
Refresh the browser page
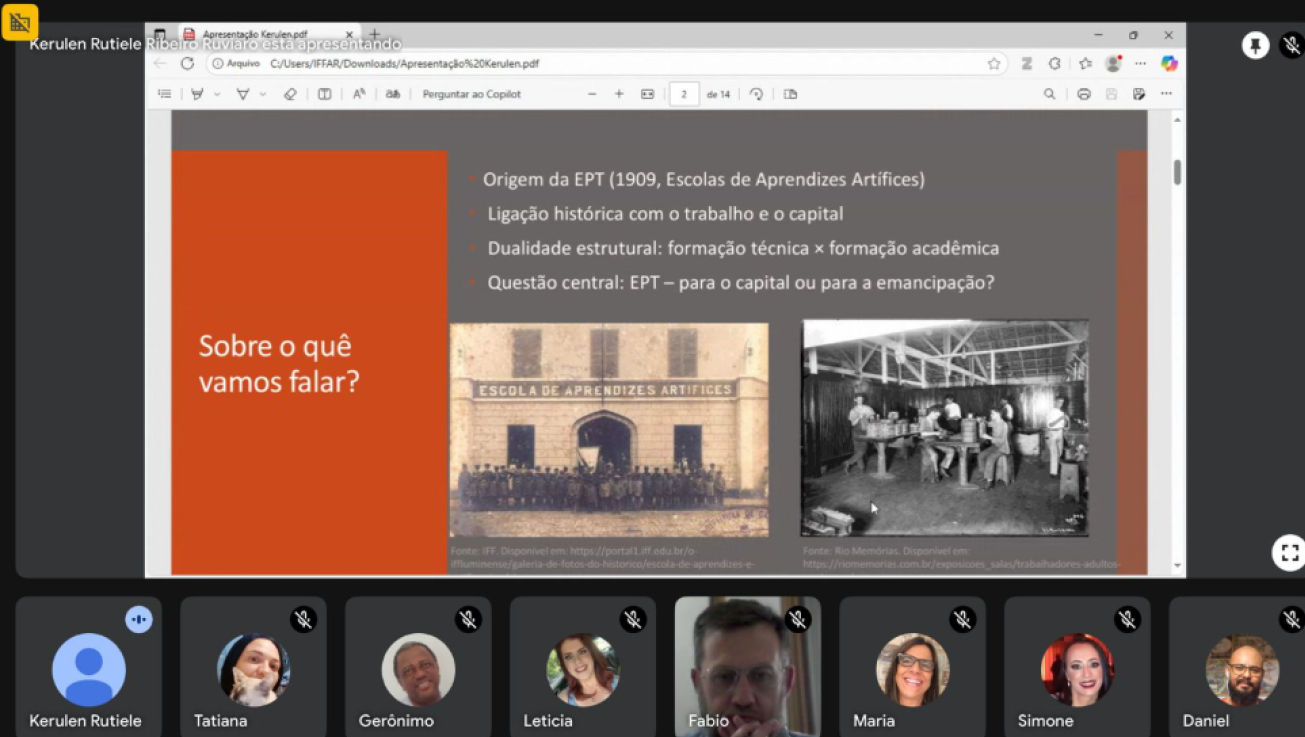coord(187,63)
